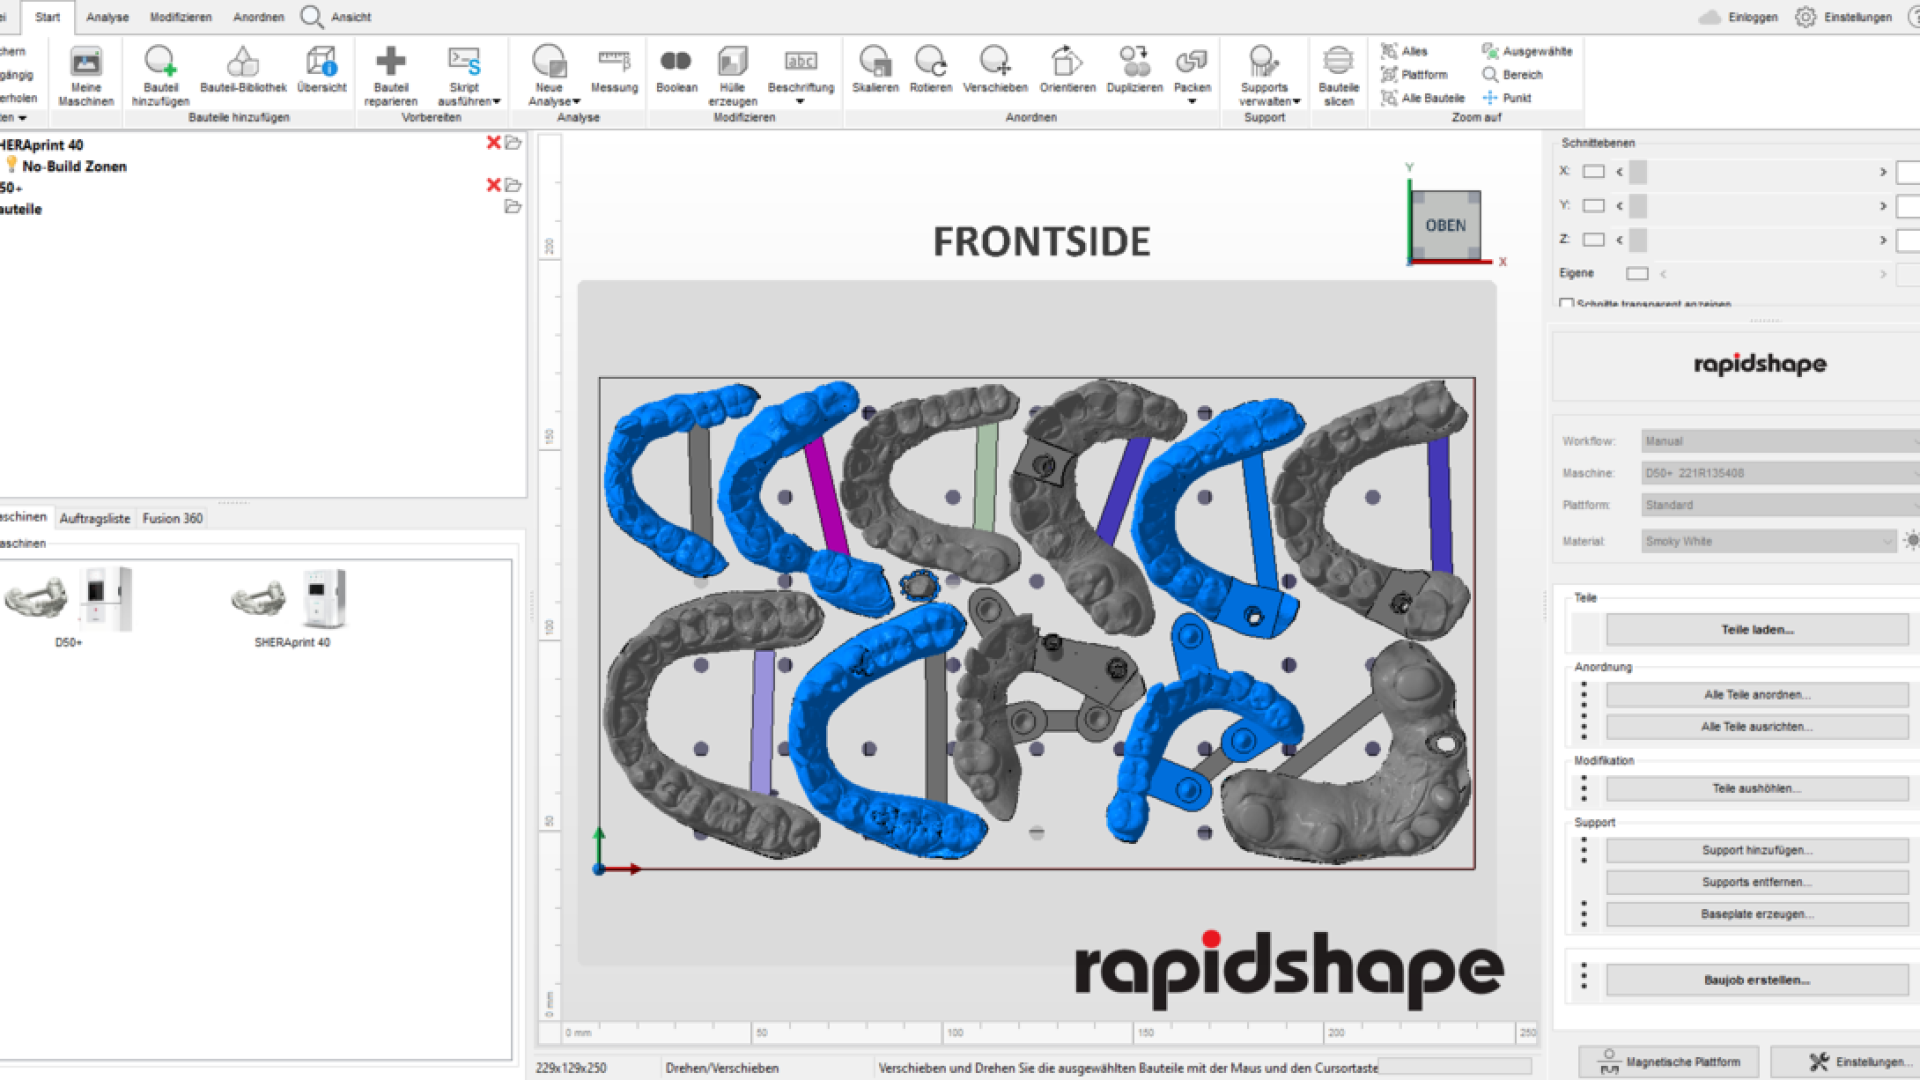1920x1080 pixels.
Task: Click the Teile laden... button
Action: [1757, 630]
